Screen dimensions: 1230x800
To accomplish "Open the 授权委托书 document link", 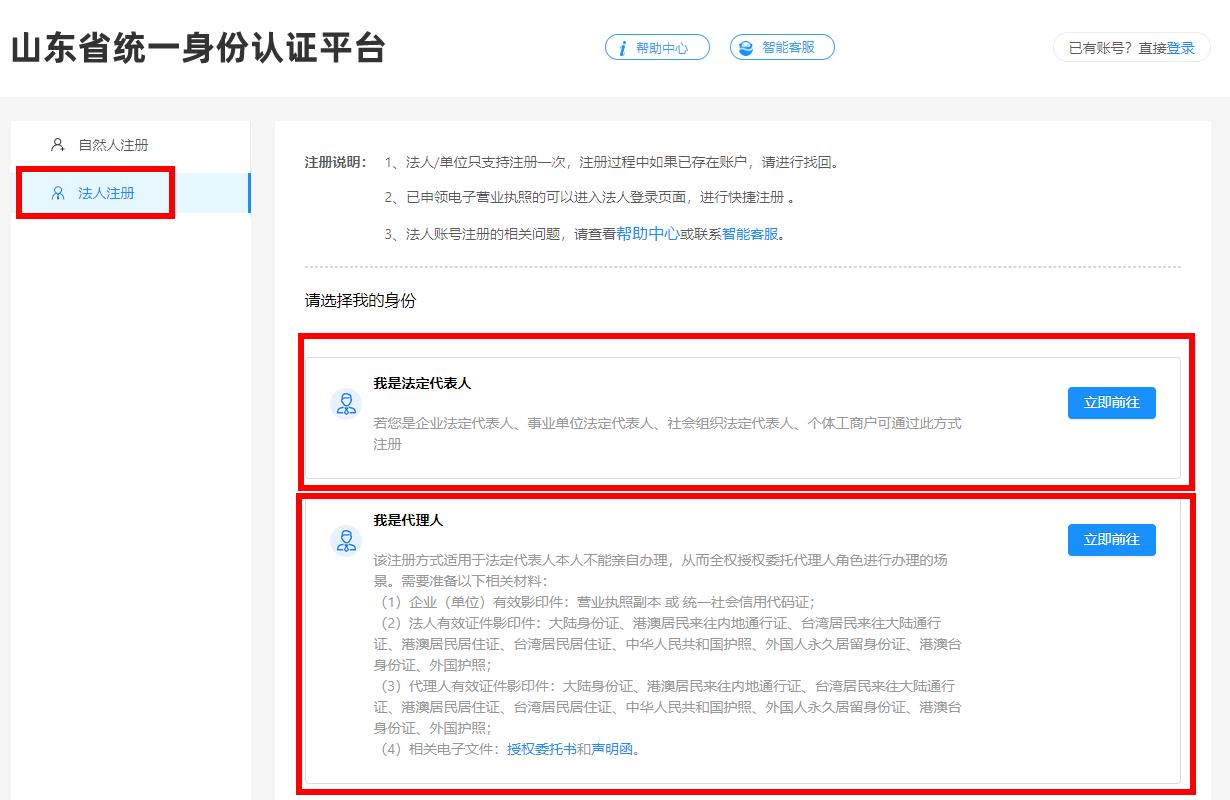I will point(541,749).
